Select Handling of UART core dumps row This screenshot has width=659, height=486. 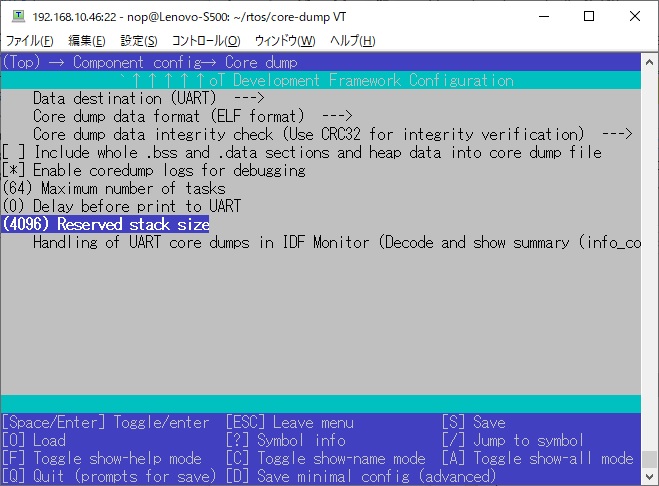(337, 243)
